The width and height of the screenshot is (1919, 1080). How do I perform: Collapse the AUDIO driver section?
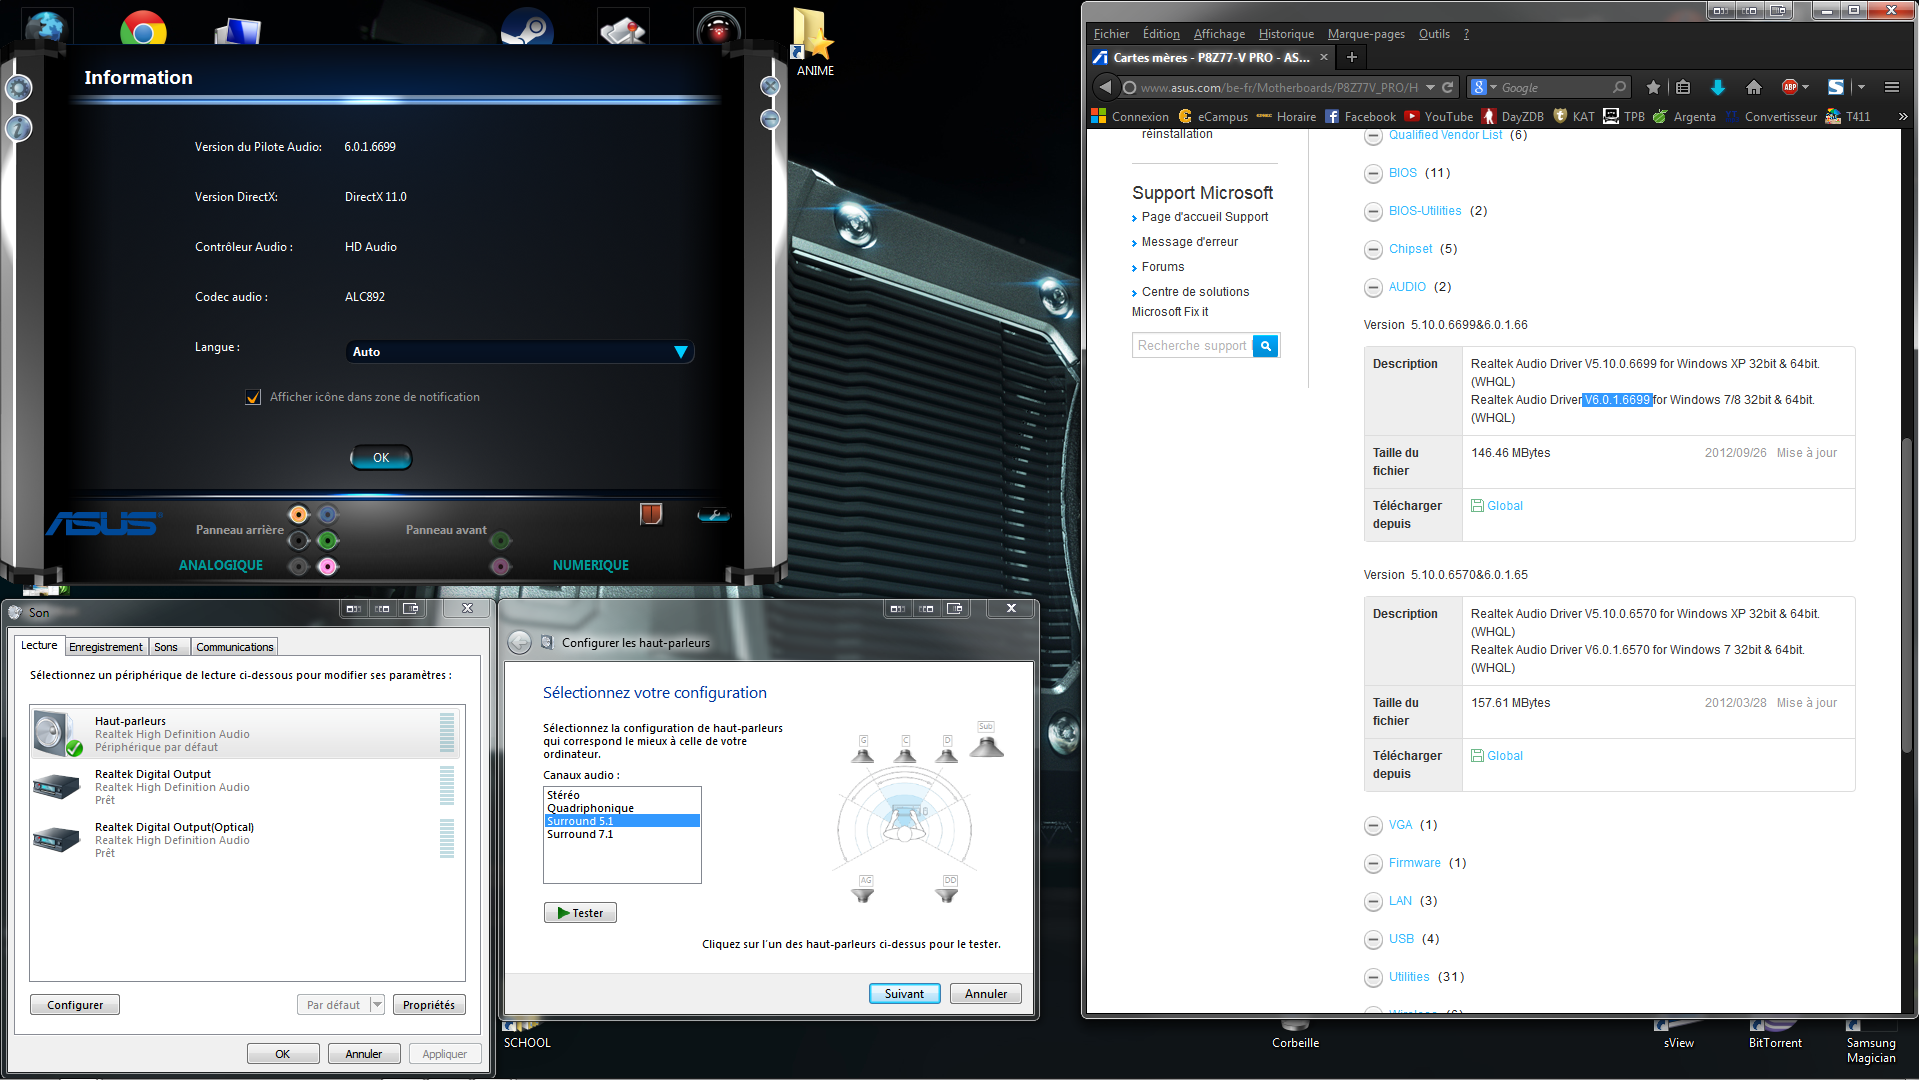(x=1373, y=288)
